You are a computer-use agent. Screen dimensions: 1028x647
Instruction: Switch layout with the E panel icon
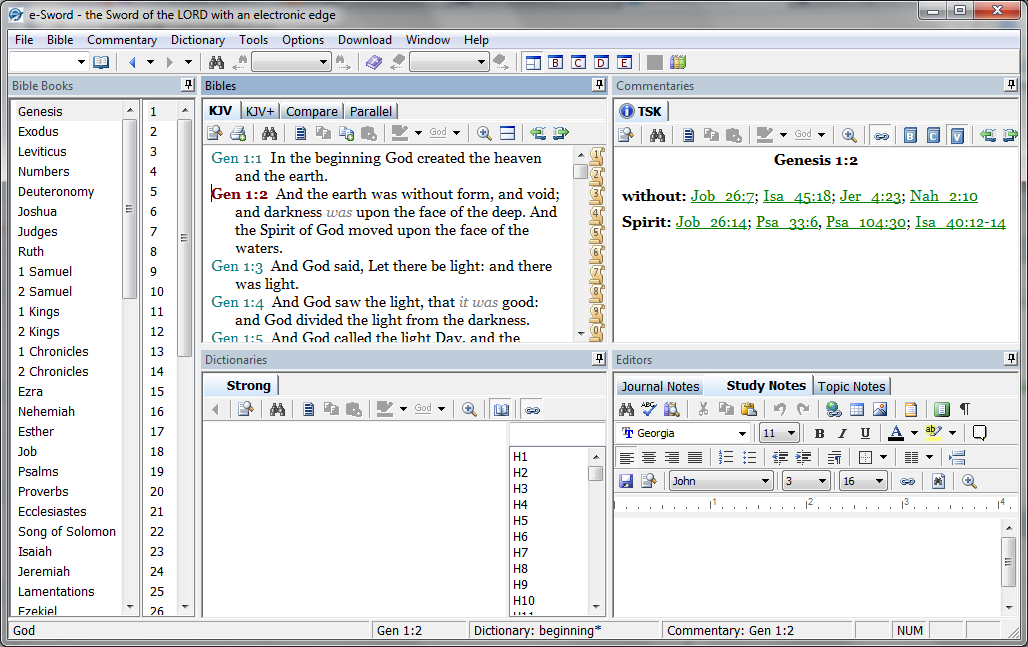[x=624, y=62]
